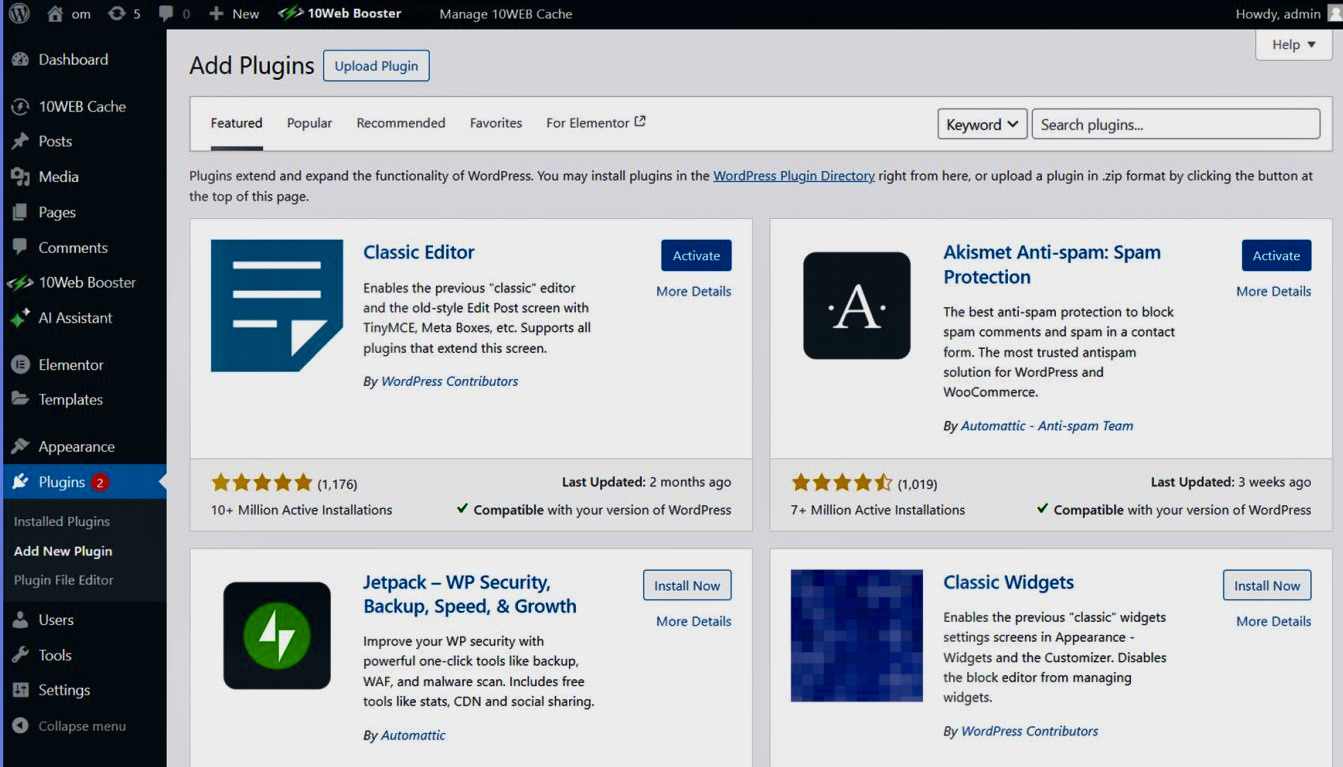
Task: Click the Collapse menu arrow icon
Action: tap(20, 726)
